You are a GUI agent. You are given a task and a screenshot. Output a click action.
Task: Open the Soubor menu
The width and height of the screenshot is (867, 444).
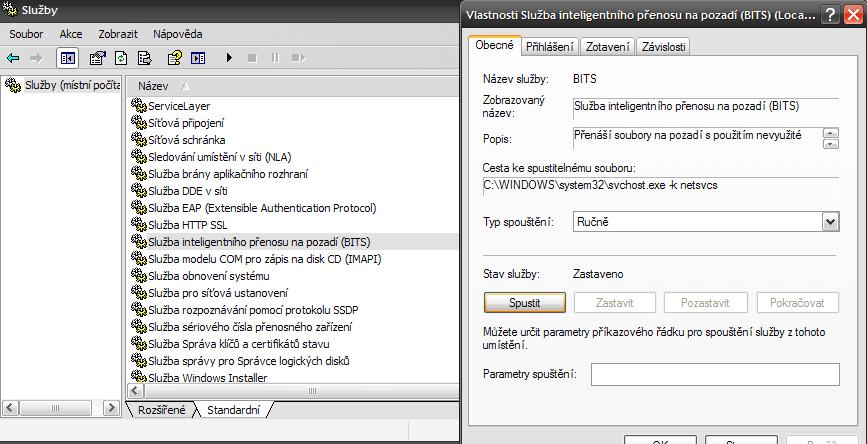(x=26, y=34)
